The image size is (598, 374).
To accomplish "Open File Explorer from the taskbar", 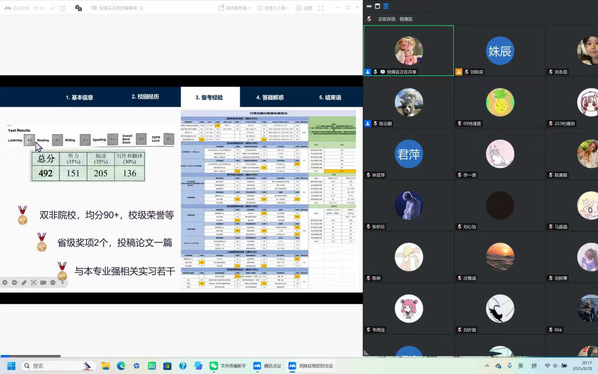I will click(x=106, y=366).
